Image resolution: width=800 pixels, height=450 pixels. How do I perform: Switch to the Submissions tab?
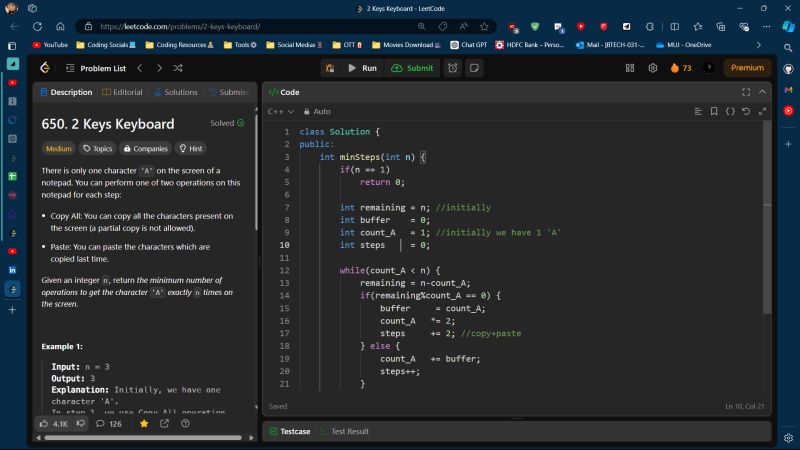click(230, 92)
